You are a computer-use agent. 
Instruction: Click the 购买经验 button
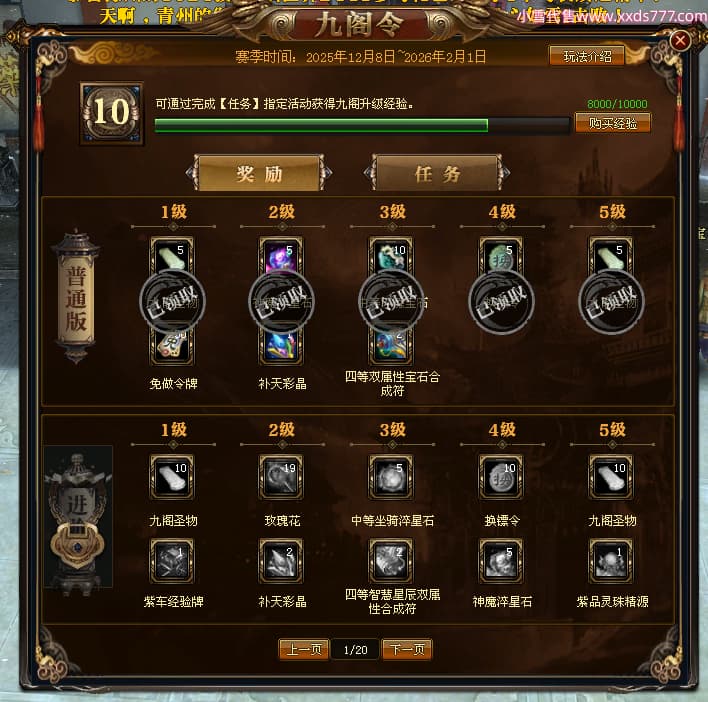613,123
